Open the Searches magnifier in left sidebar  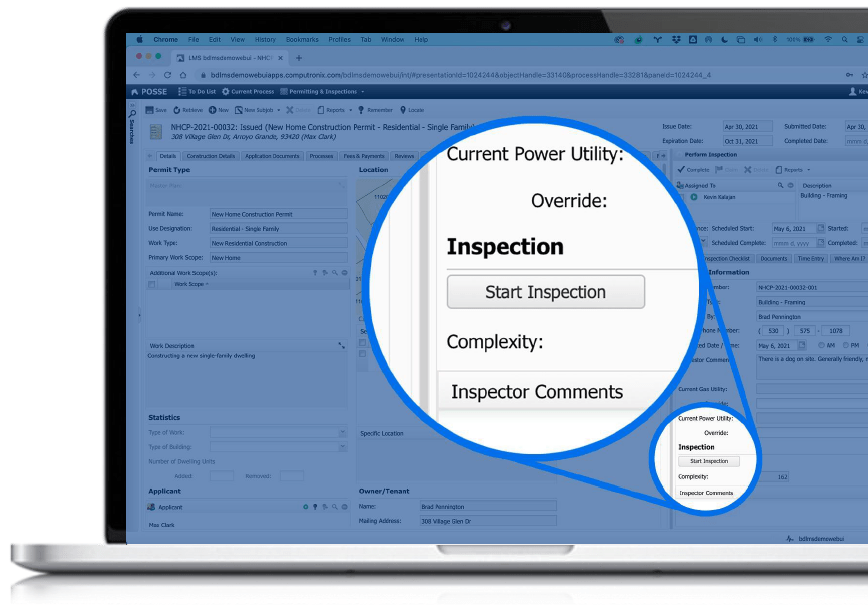coord(132,113)
